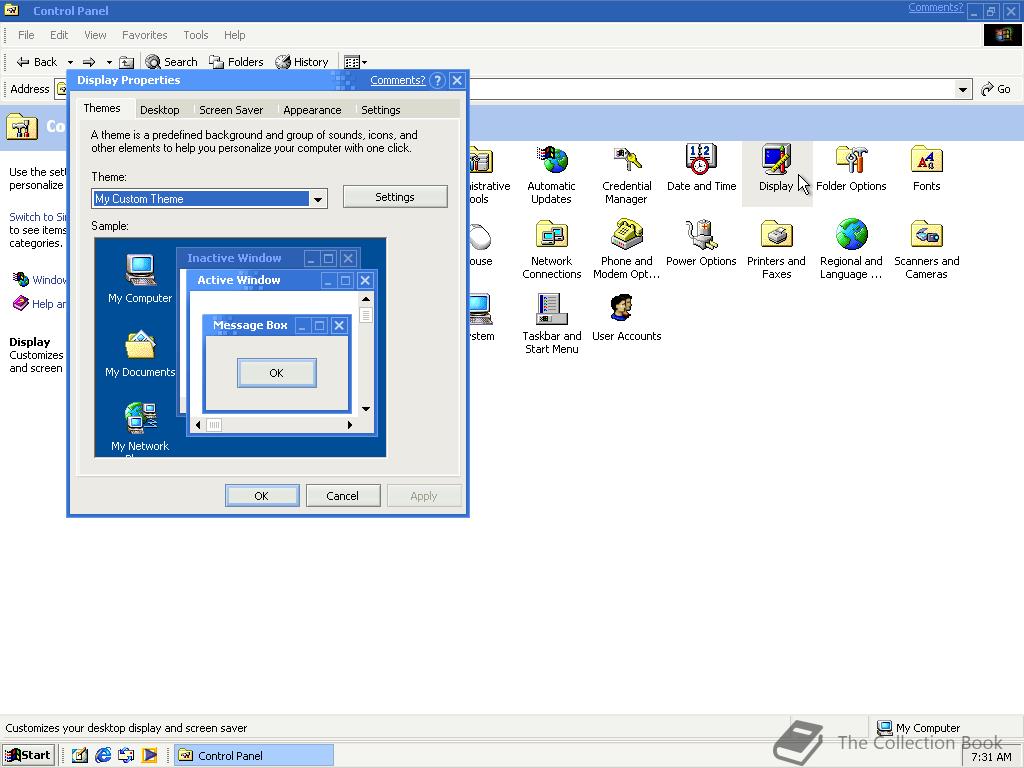Click the Go button beside Address bar
Image resolution: width=1024 pixels, height=768 pixels.
995,89
